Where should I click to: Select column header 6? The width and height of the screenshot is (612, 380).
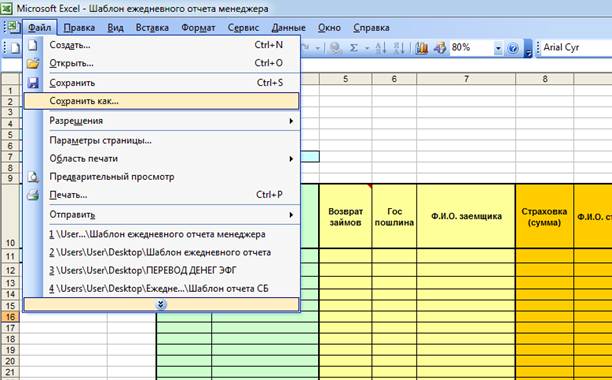[x=394, y=79]
